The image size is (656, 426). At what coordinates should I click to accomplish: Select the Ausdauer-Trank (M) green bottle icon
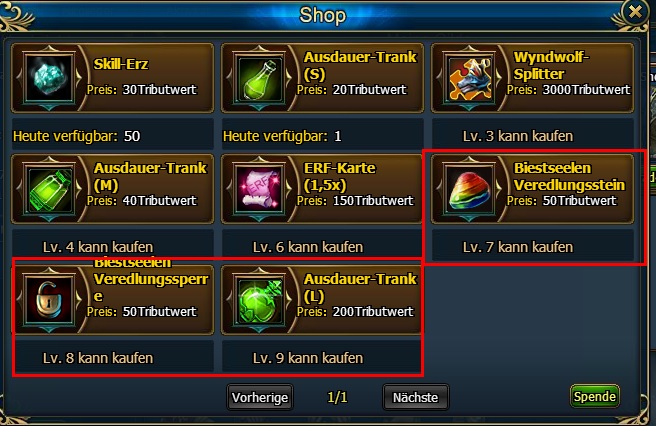(49, 188)
